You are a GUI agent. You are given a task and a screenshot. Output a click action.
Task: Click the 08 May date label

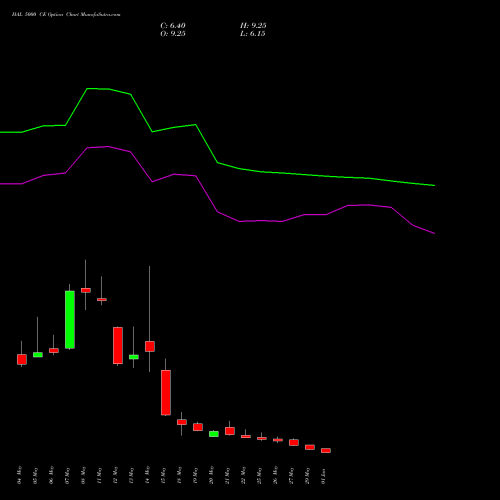point(83,475)
